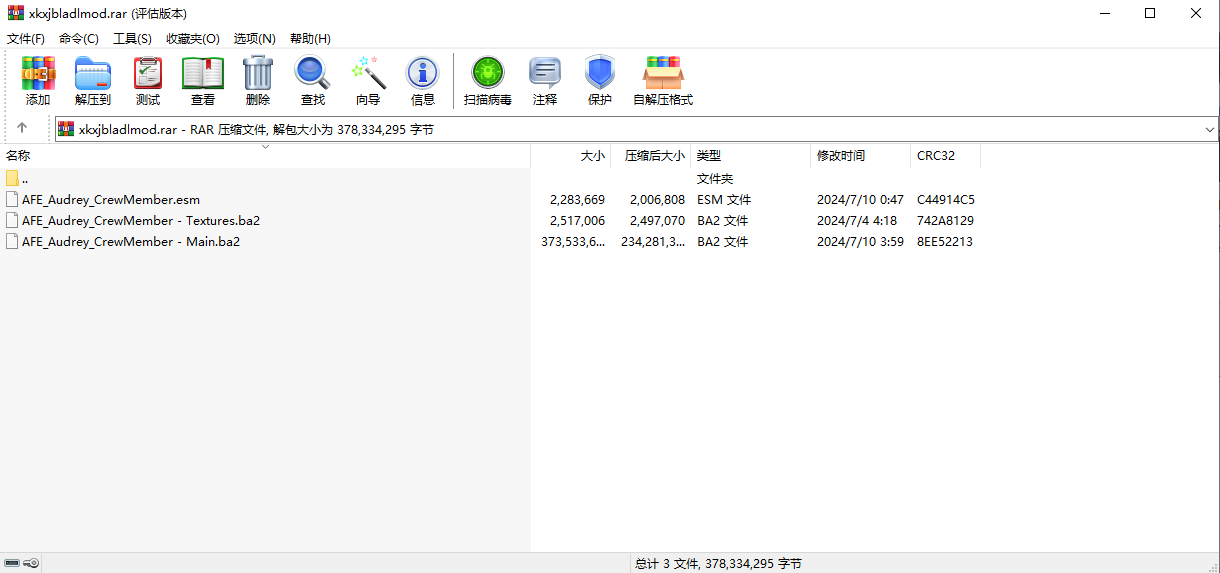Open the 工具(S) menu
Screen dimensions: 1220x573
pyautogui.click(x=132, y=39)
